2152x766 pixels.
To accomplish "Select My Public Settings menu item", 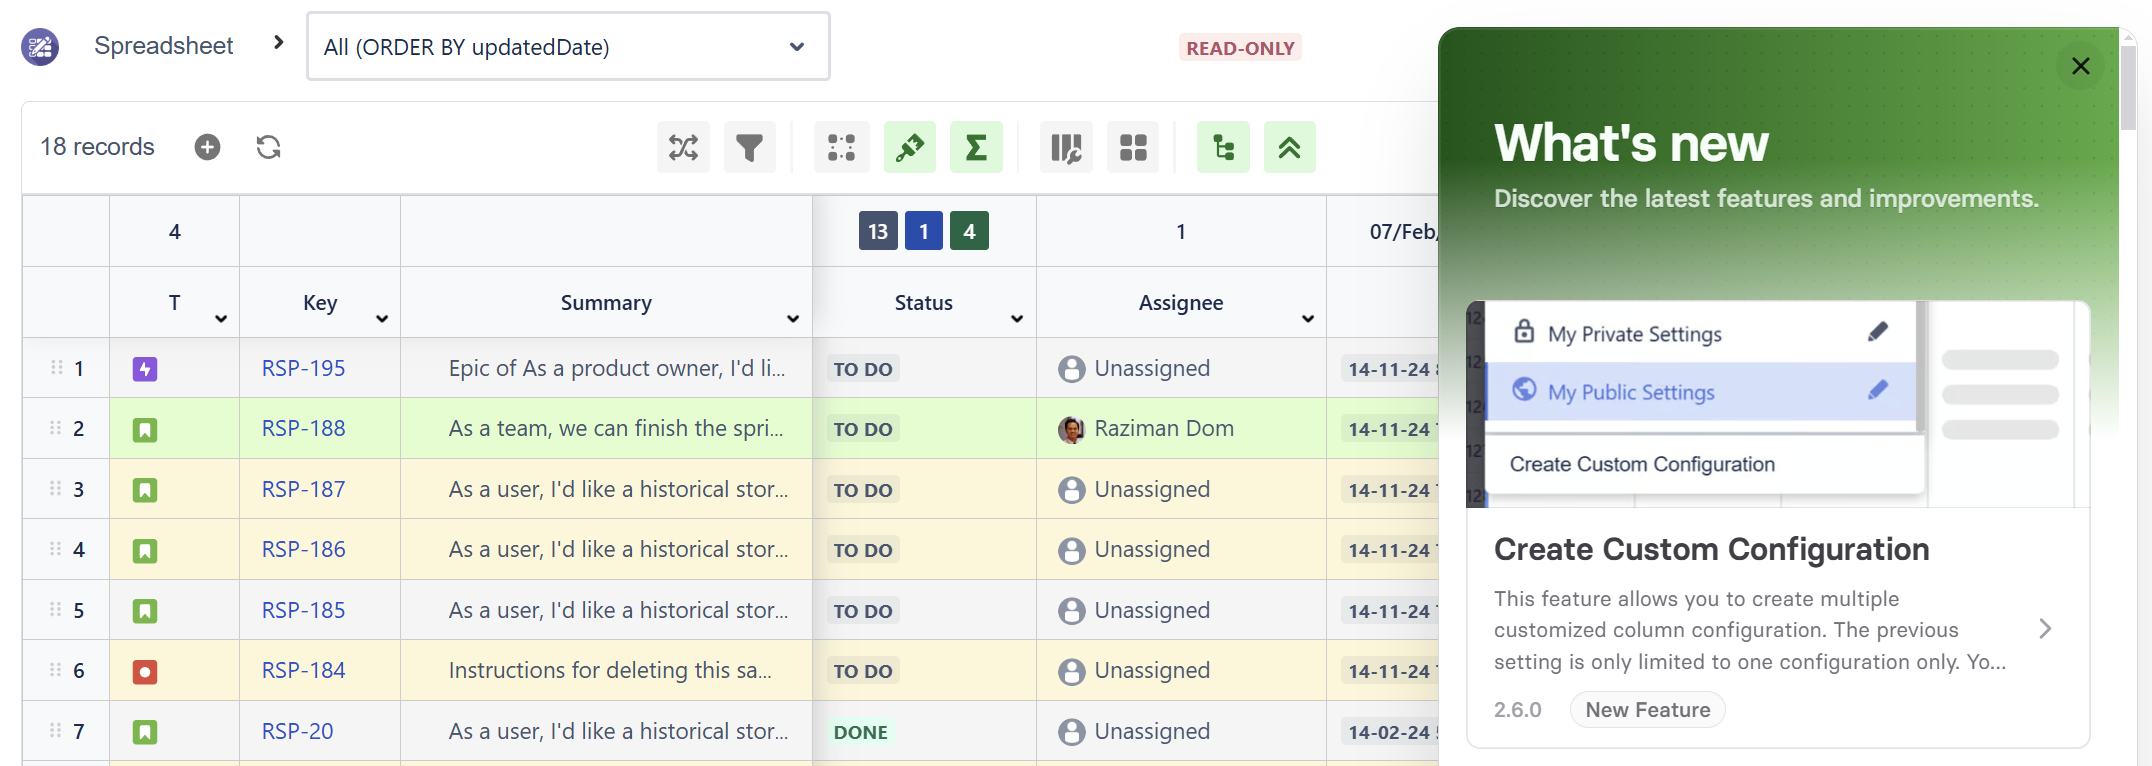I will coord(1630,392).
